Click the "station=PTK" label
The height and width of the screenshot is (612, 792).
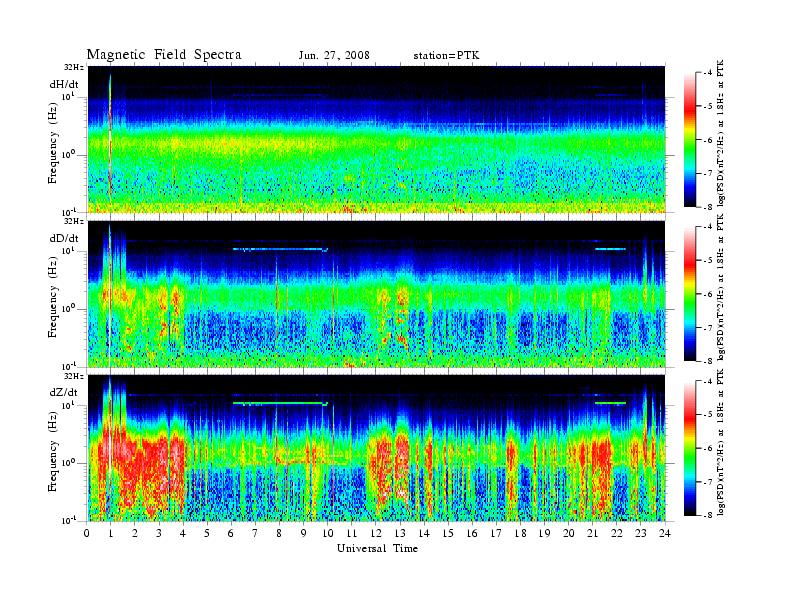tap(447, 56)
